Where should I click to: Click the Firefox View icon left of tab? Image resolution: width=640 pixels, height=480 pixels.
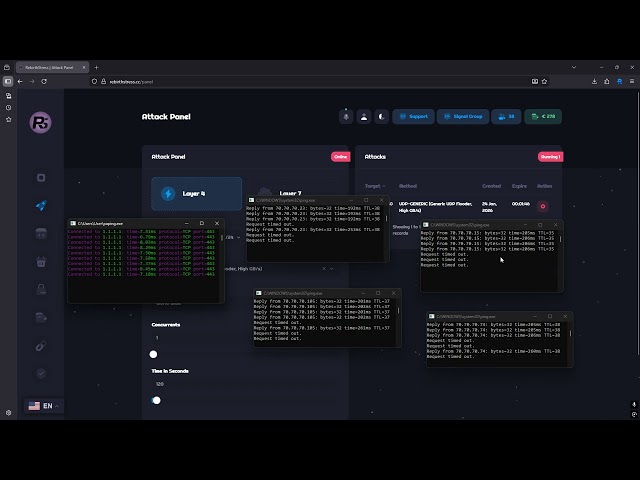coord(7,67)
